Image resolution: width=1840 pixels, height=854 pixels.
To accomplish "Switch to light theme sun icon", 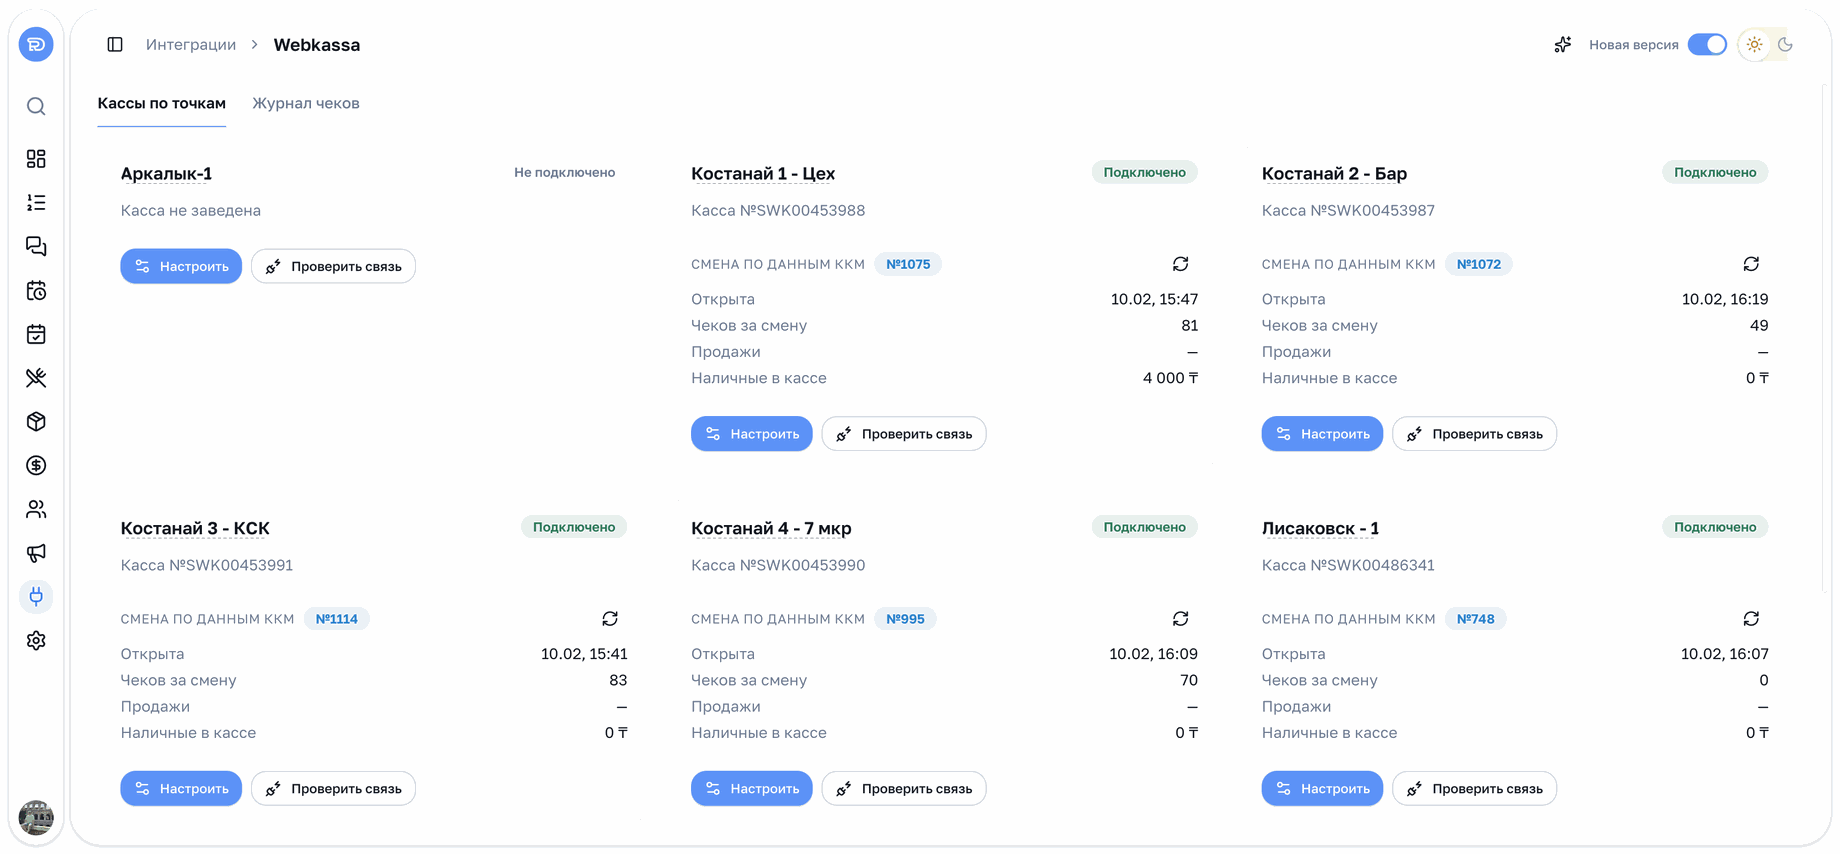I will click(1754, 45).
